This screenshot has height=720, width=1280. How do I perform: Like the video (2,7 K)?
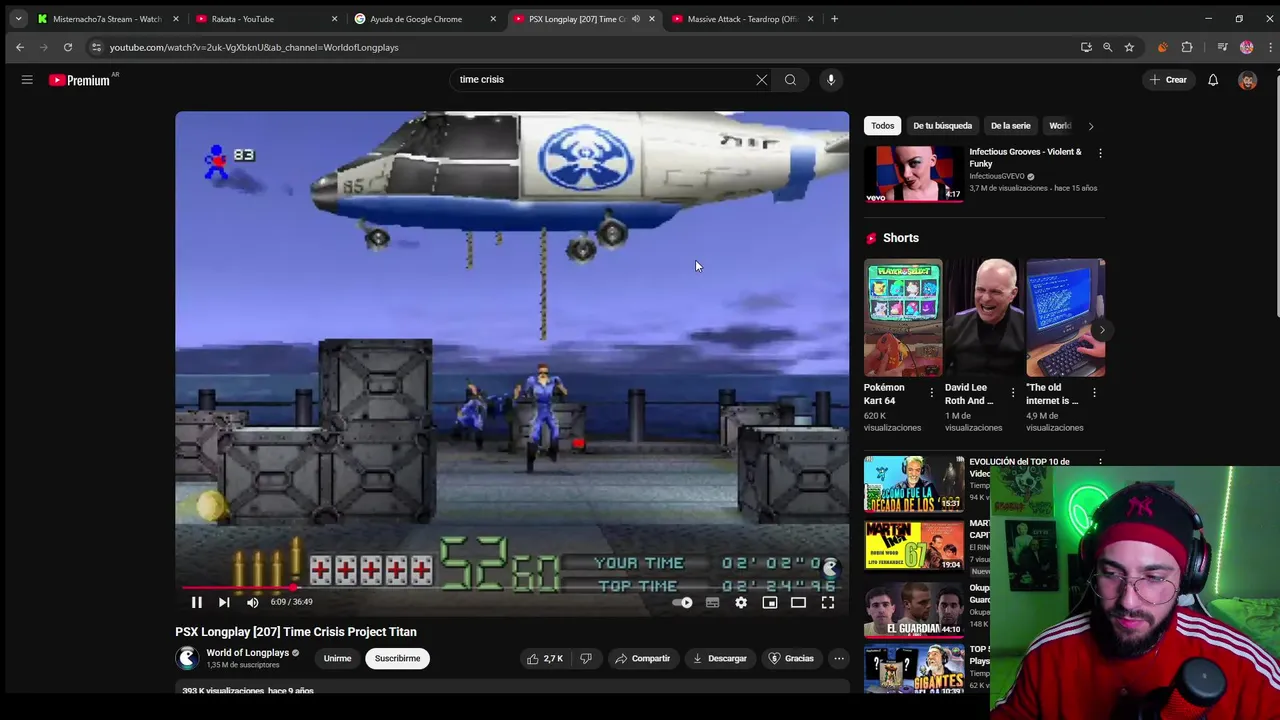pyautogui.click(x=545, y=658)
